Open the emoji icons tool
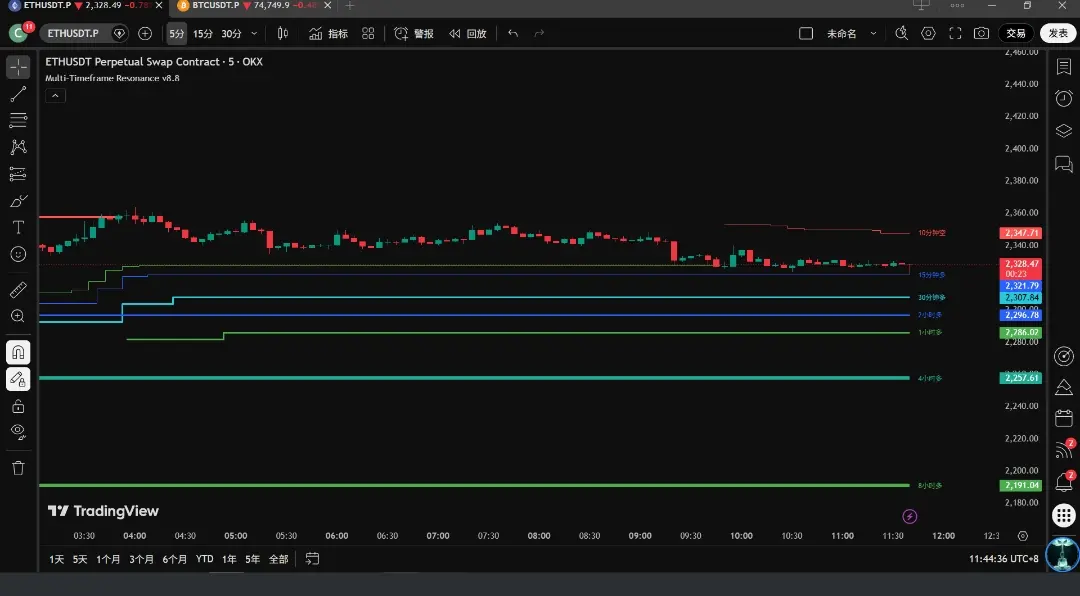Screen dimensions: 1080x596 coord(19,254)
